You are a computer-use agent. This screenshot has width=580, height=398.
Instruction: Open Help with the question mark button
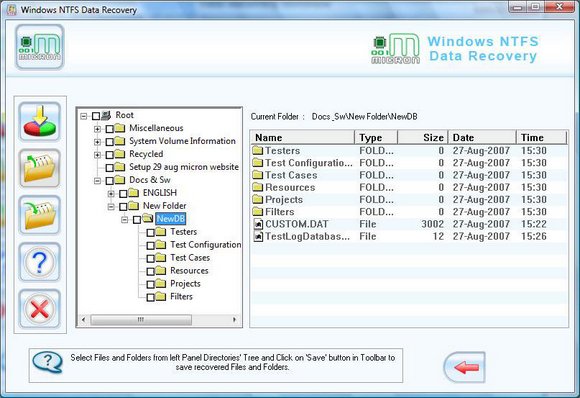[40, 262]
